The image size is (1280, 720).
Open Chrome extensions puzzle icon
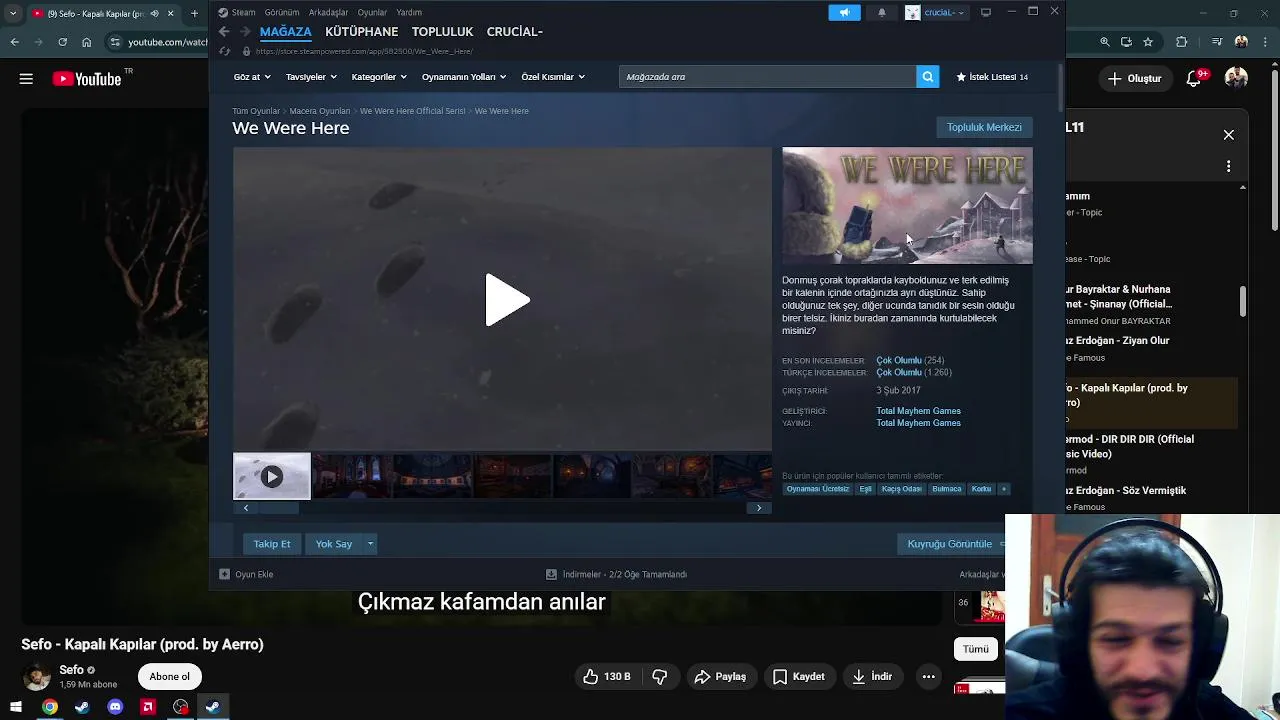[x=1182, y=42]
